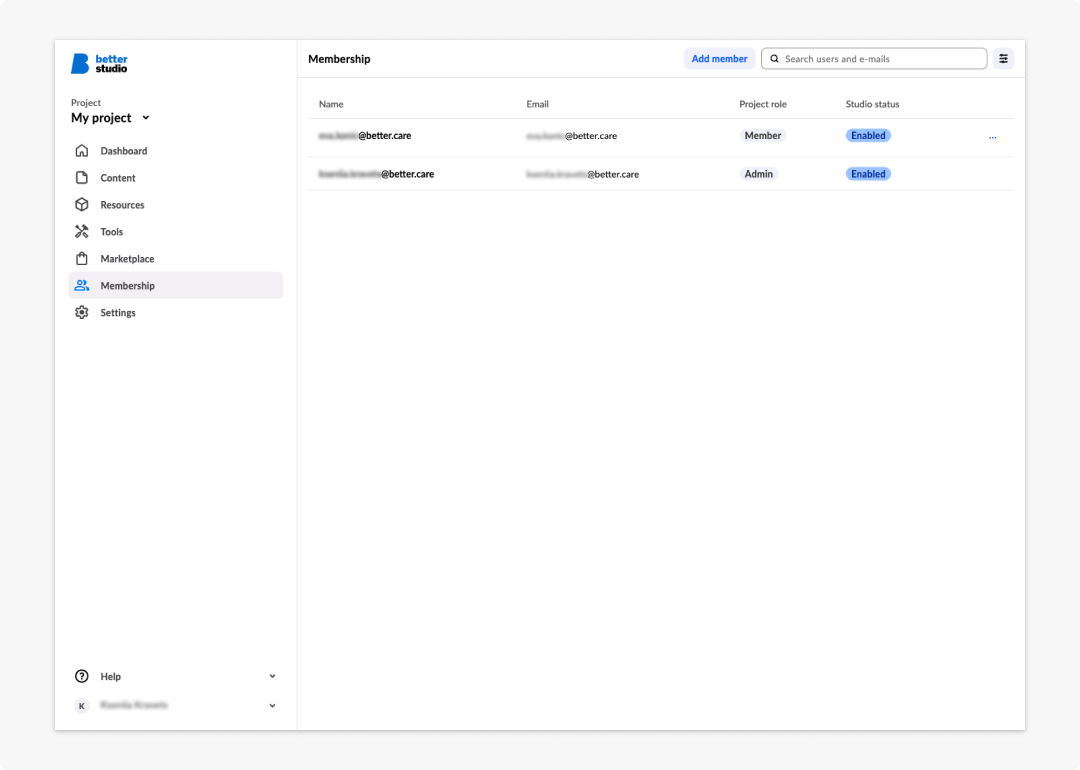Open the Marketplace menu item
The image size is (1080, 770).
[x=127, y=259]
